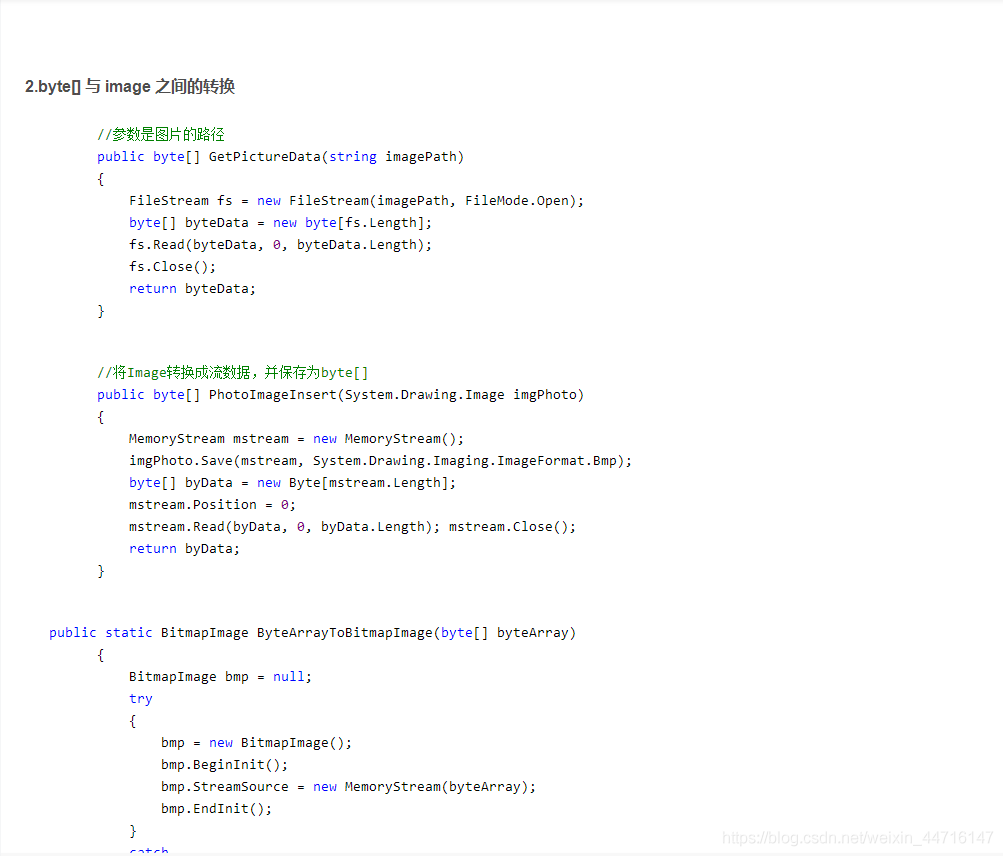Click the PhotoImageInsert method signature line
Viewport: 1003px width, 856px height.
tap(340, 395)
